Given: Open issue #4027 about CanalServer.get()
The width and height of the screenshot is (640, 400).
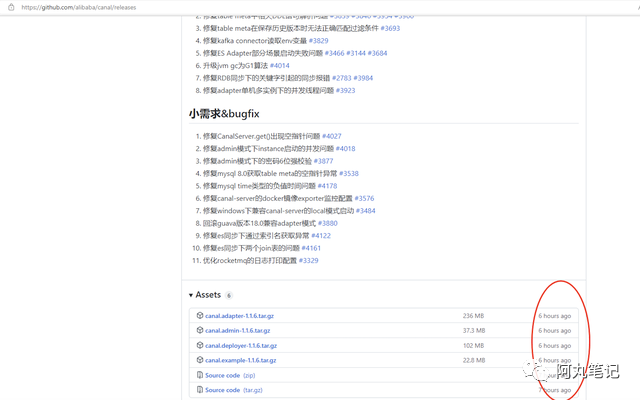Looking at the screenshot, I should pos(331,136).
